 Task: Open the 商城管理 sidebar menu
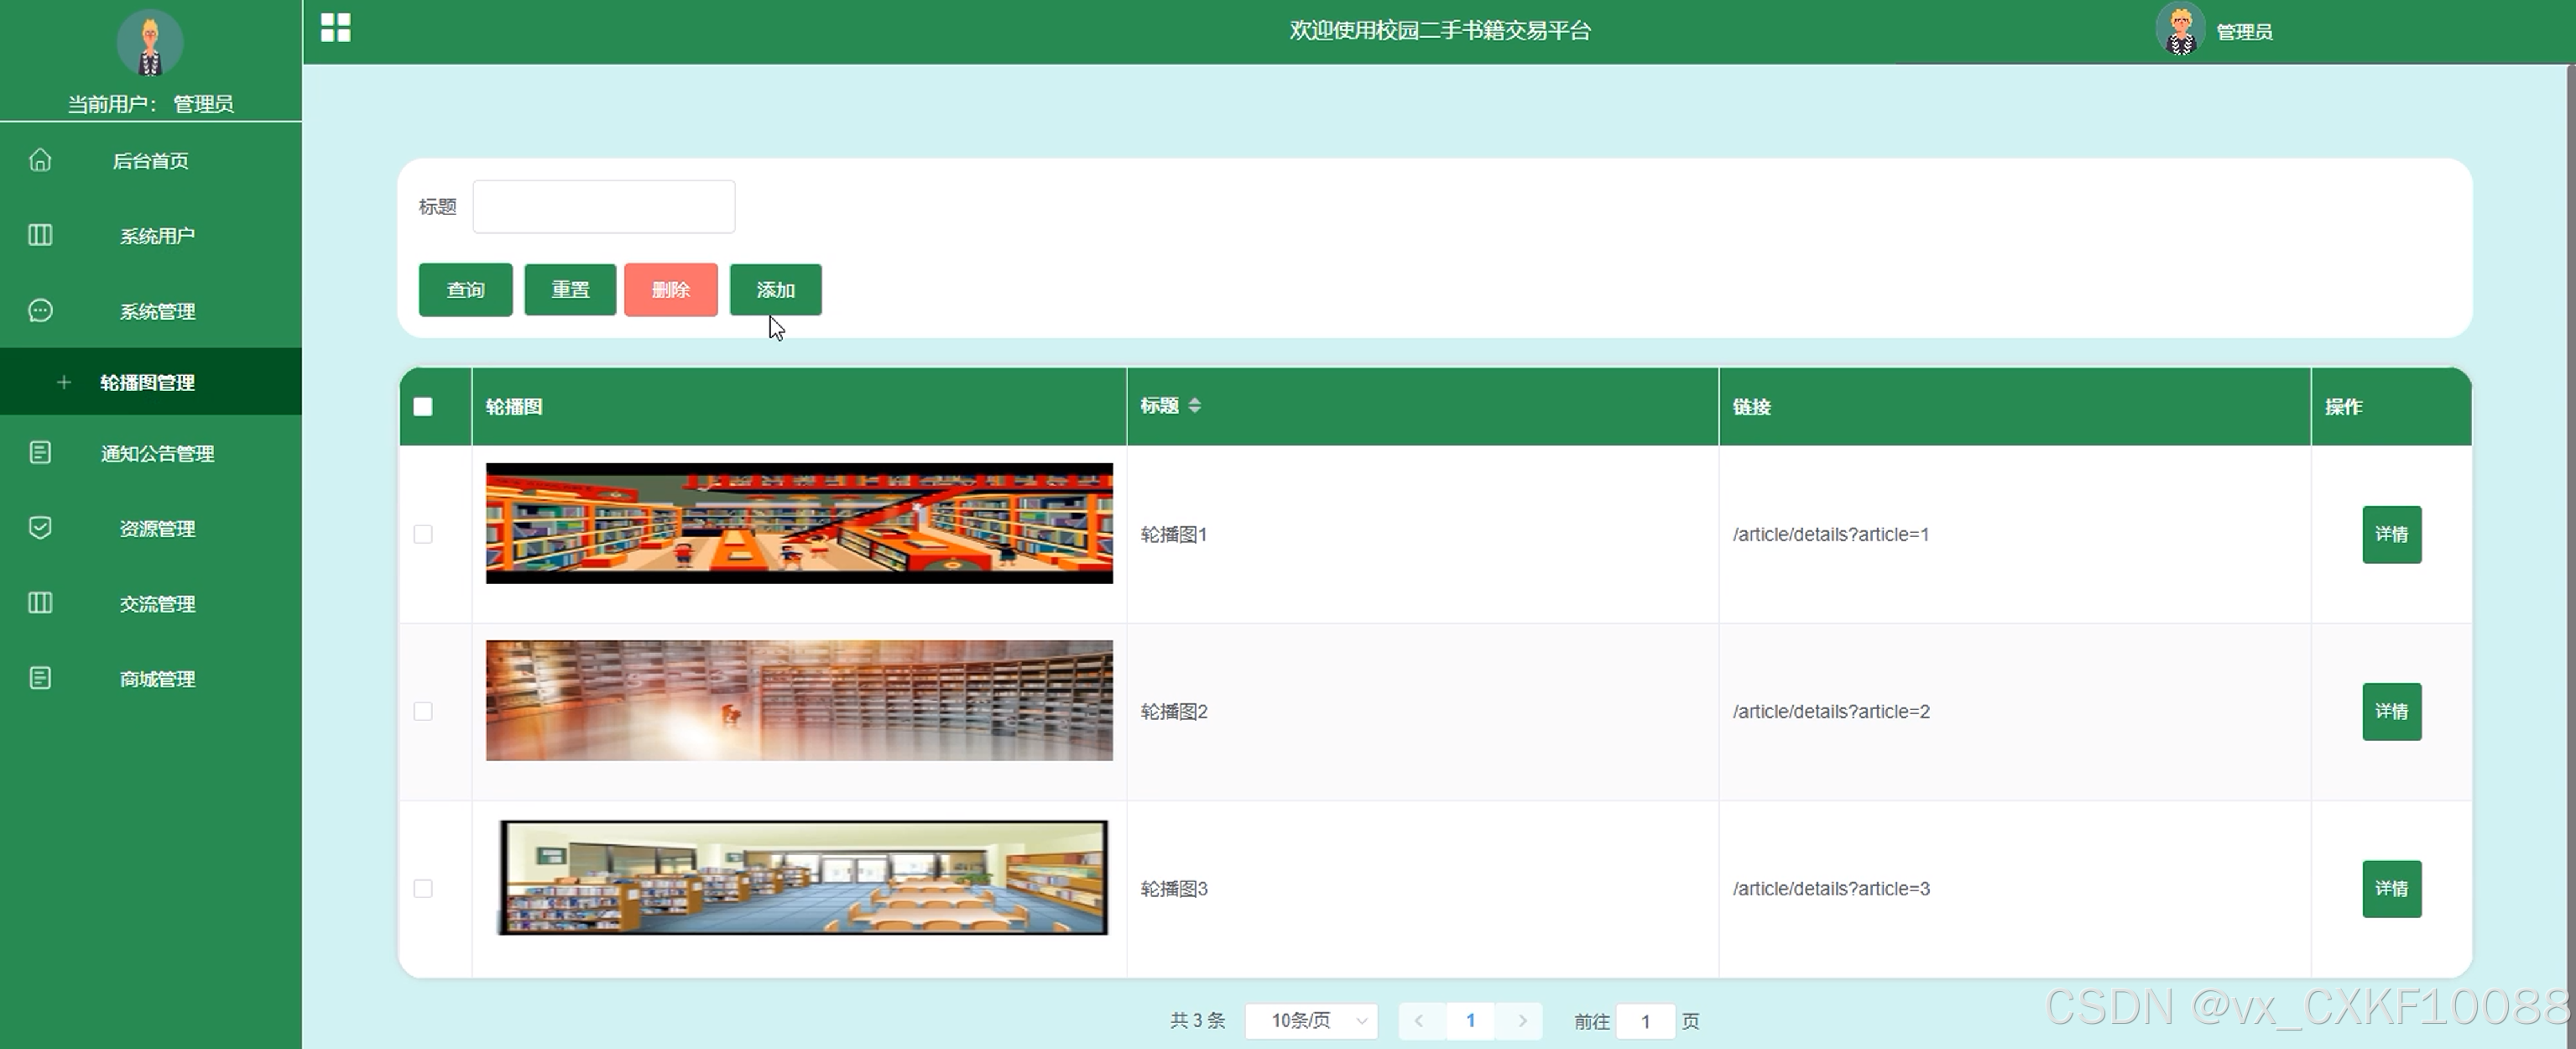157,679
